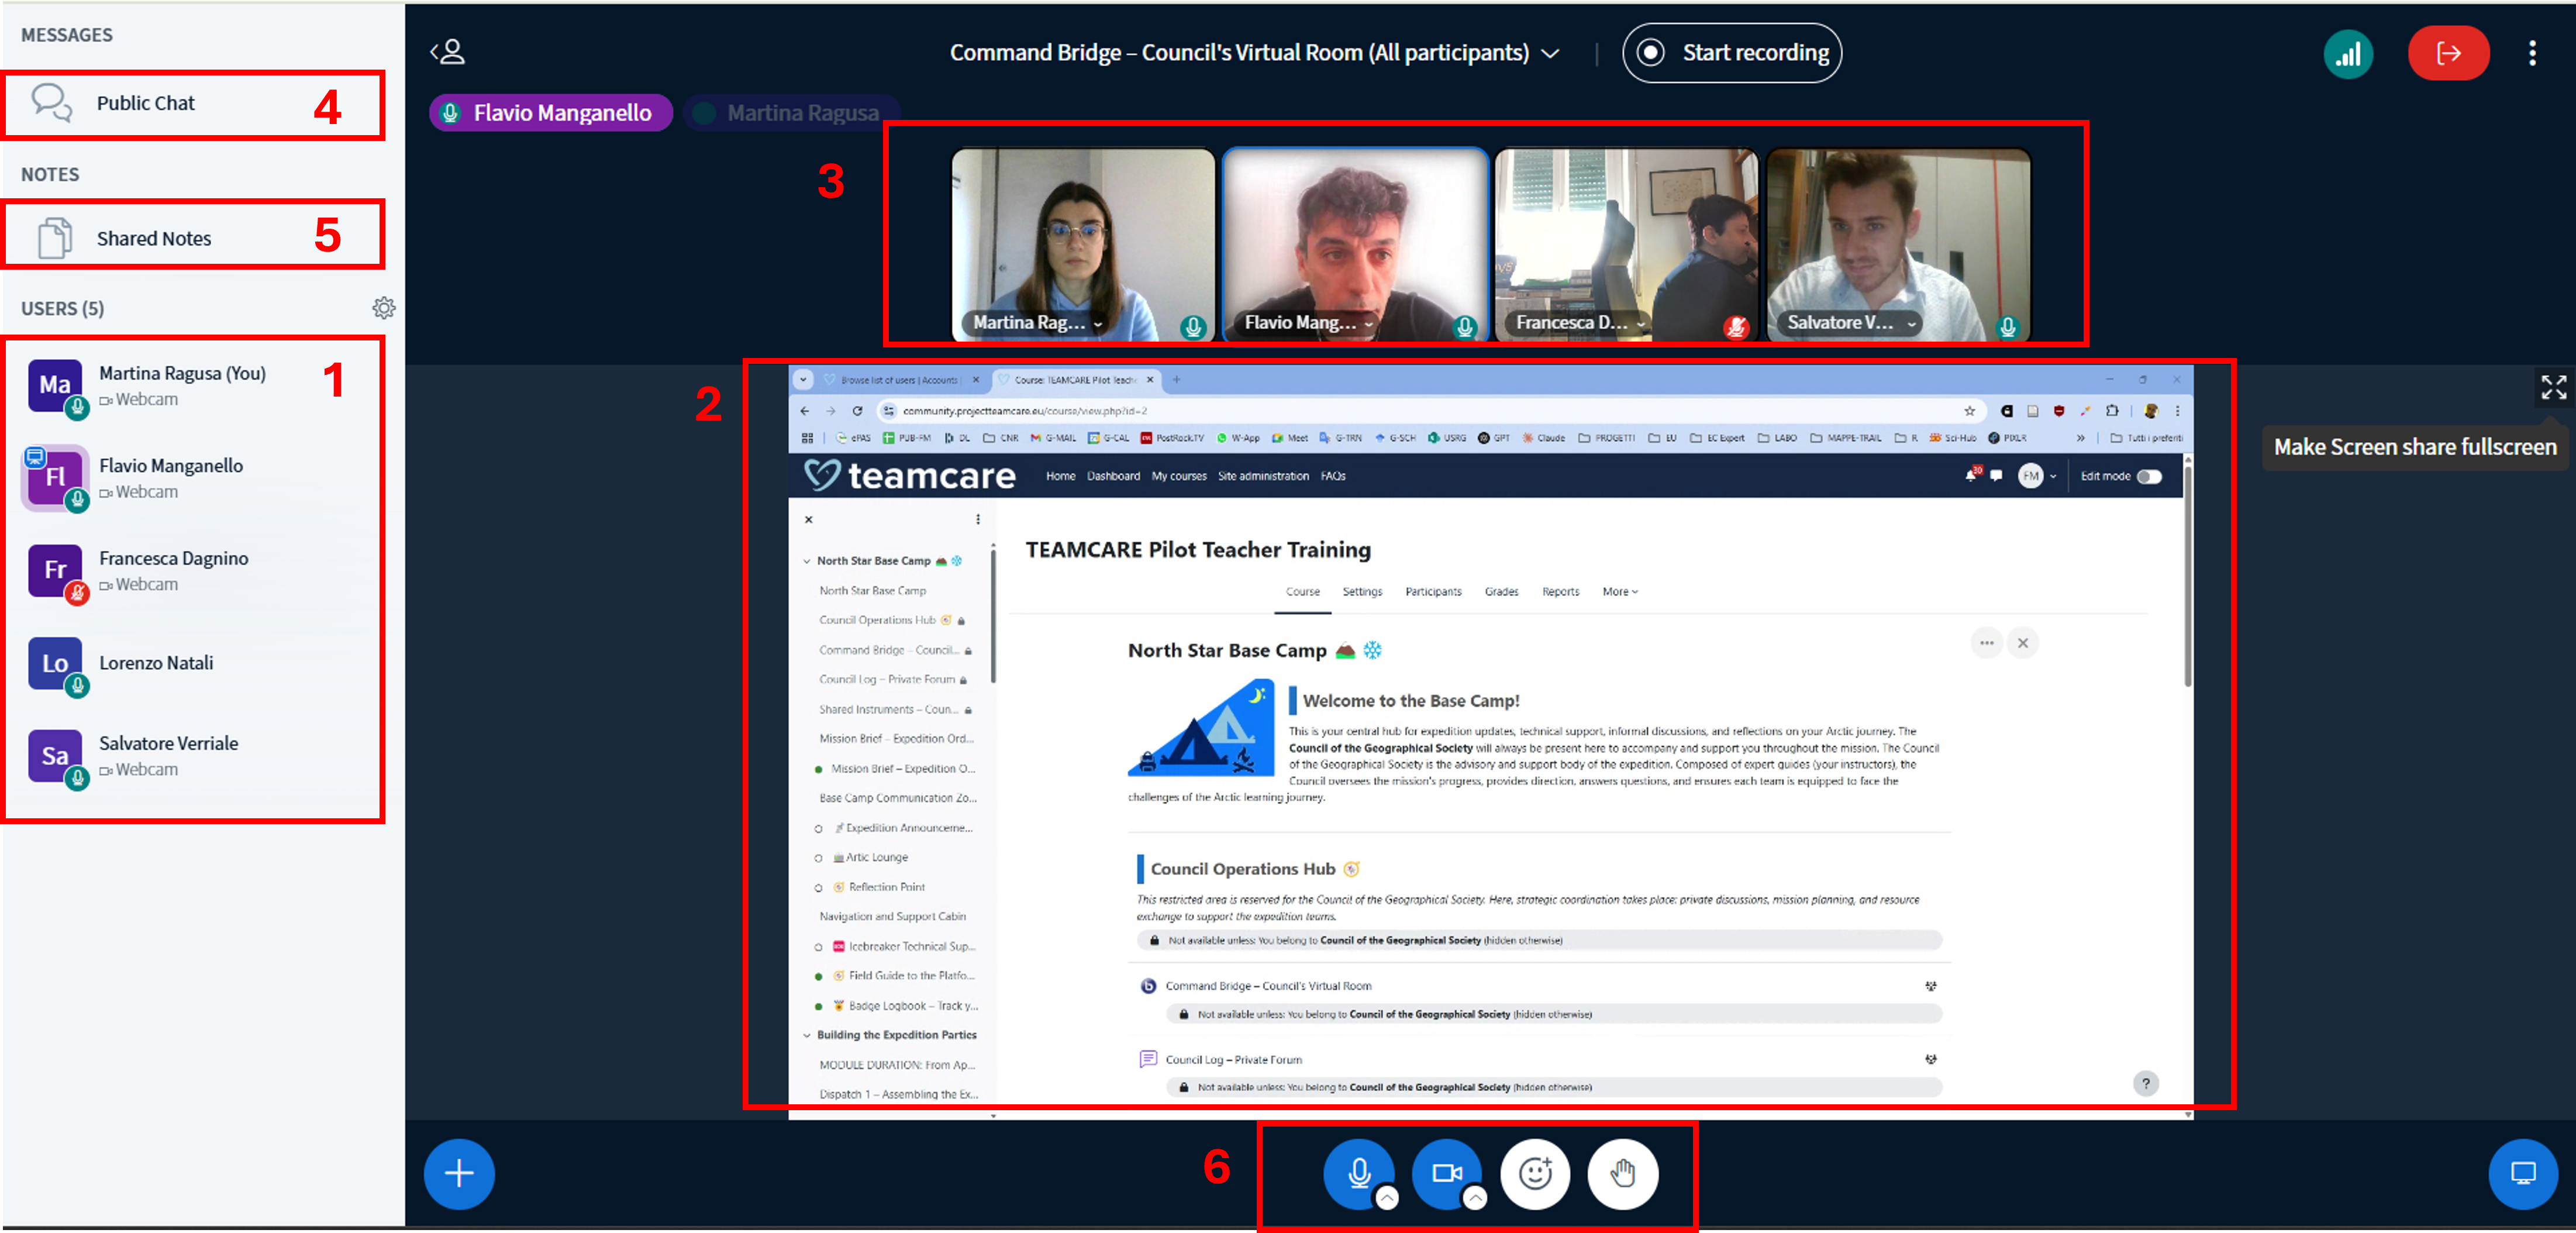The image size is (2576, 1233).
Task: Open the three-dot options menu
Action: [2532, 53]
